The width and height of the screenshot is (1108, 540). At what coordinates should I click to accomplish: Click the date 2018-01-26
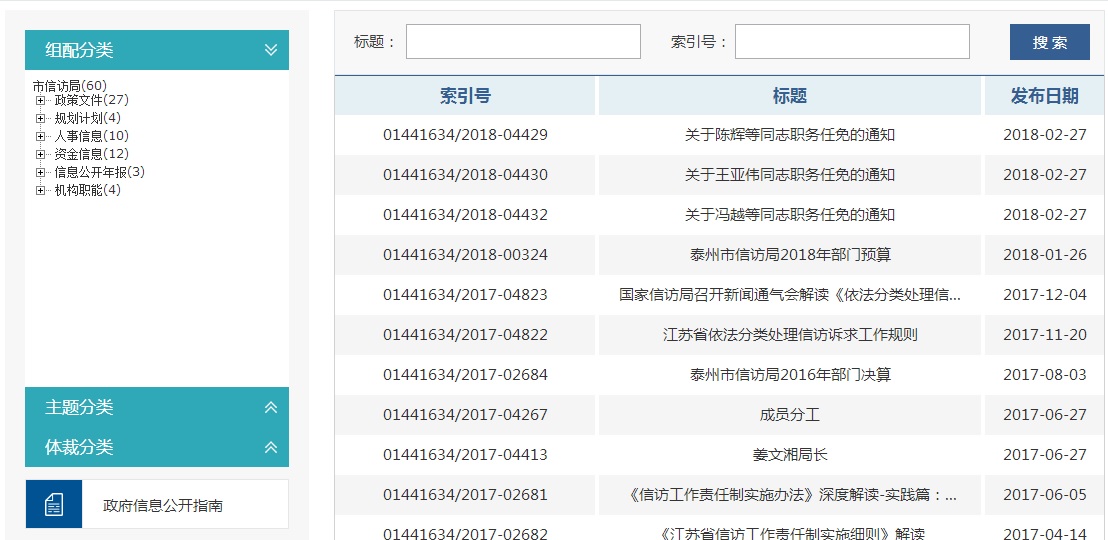pos(1045,254)
